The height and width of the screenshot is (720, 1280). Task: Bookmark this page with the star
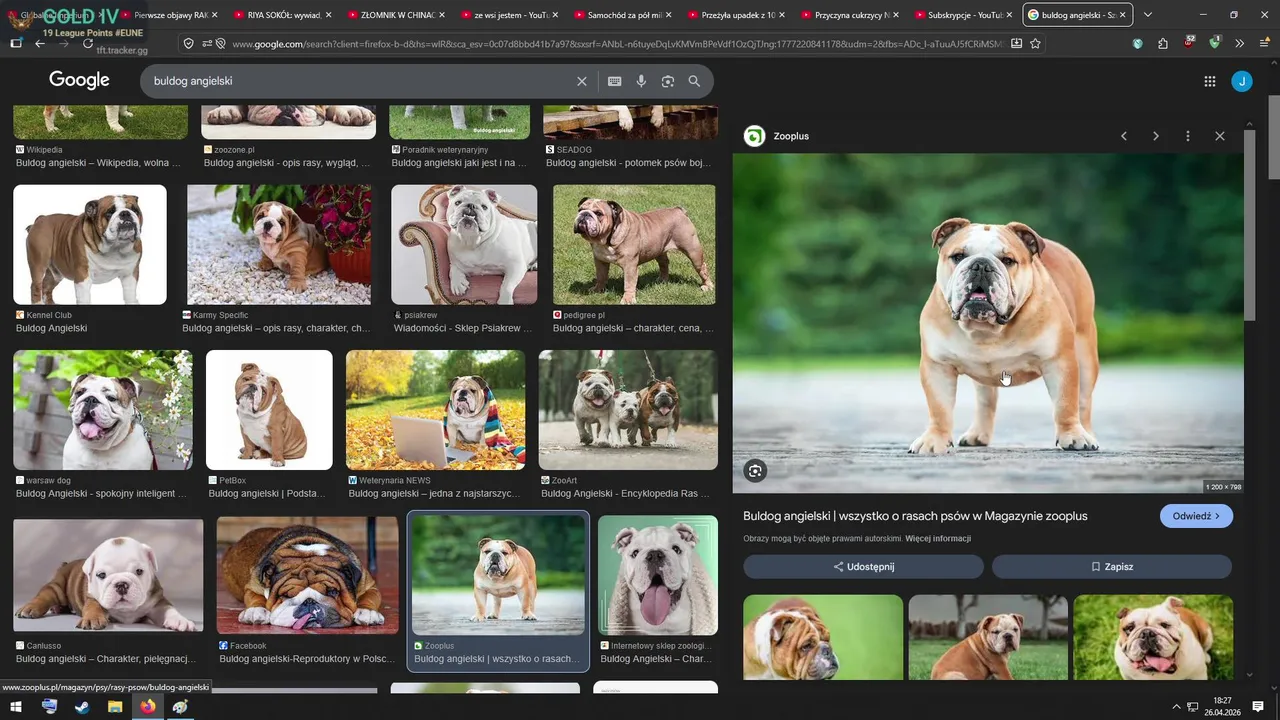(1035, 43)
